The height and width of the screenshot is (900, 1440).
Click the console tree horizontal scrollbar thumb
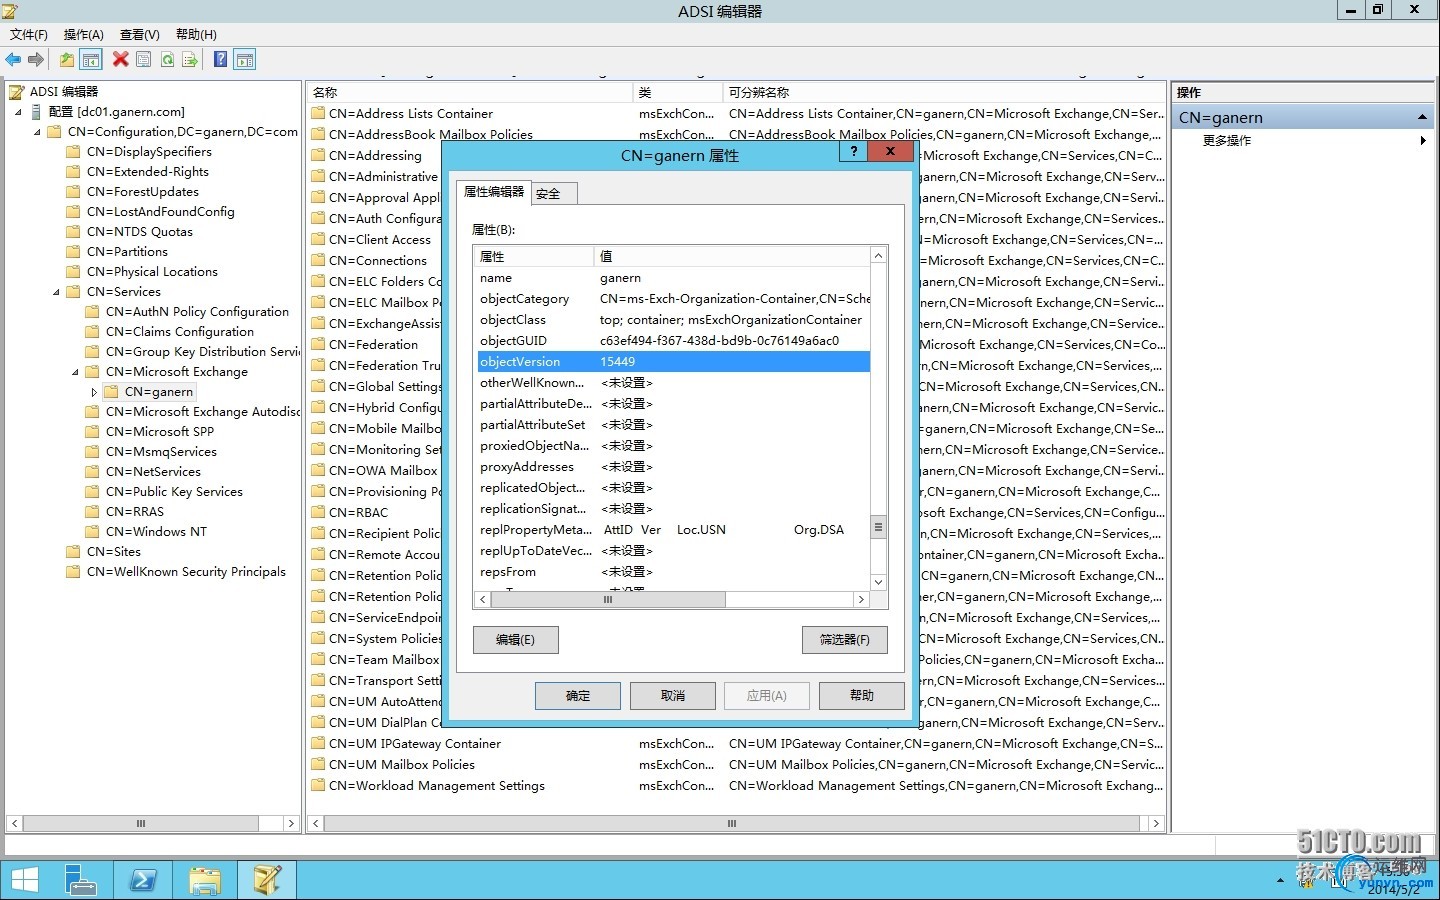coord(141,824)
